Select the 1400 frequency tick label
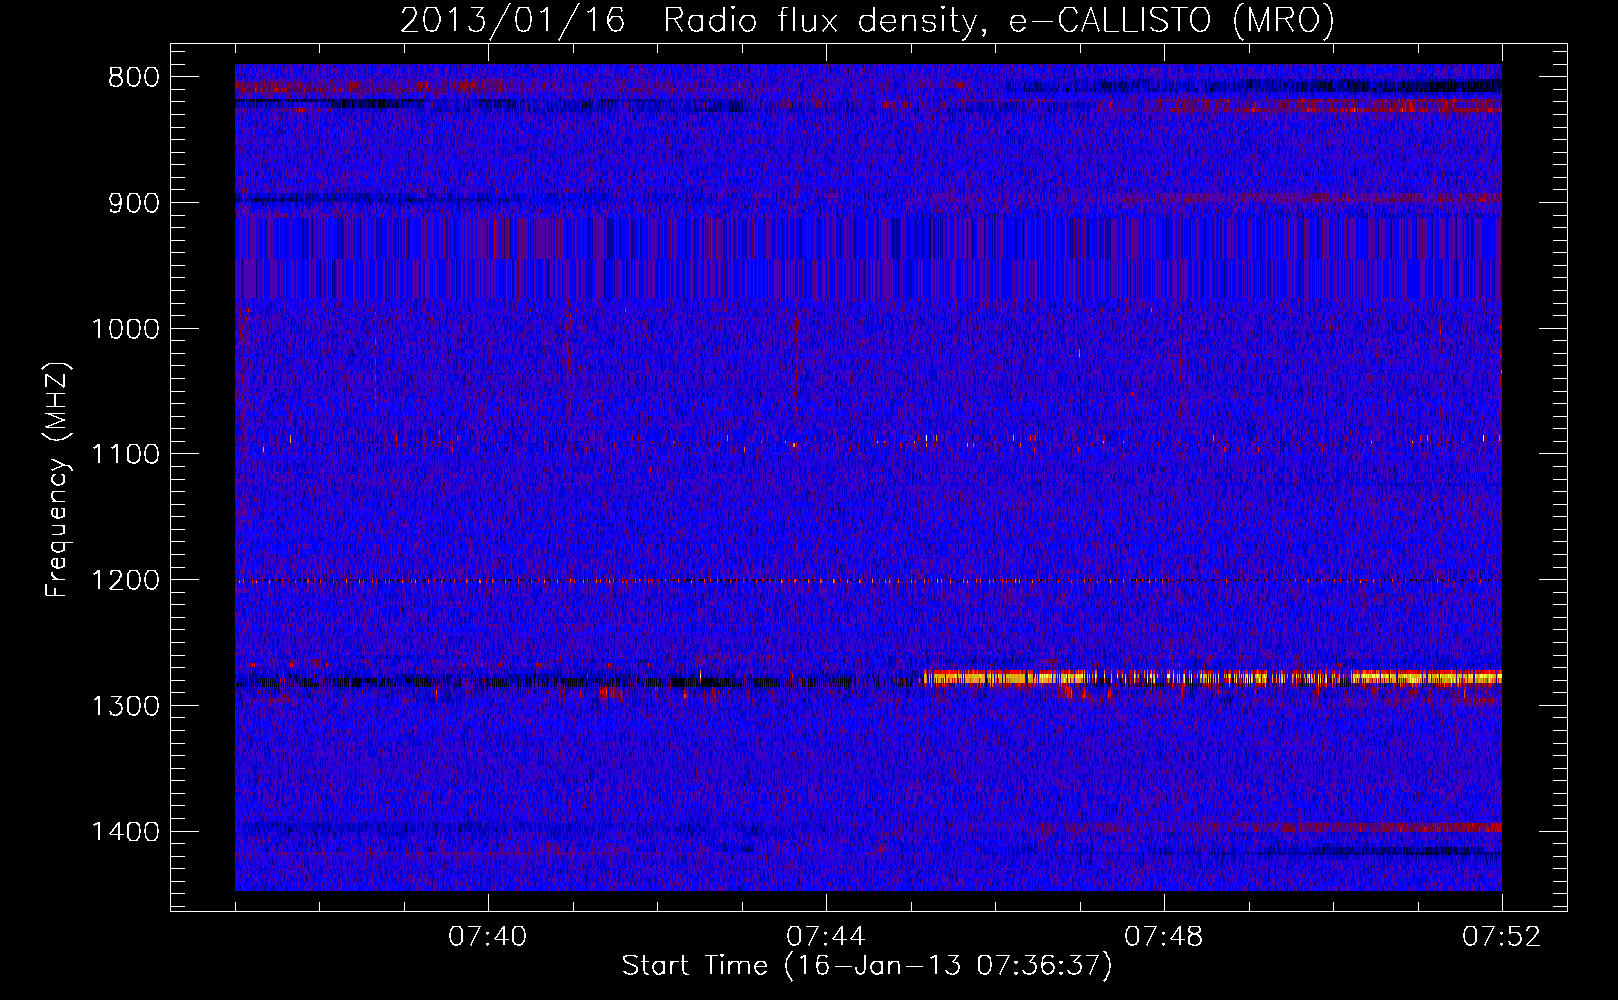1618x1000 pixels. coord(125,832)
